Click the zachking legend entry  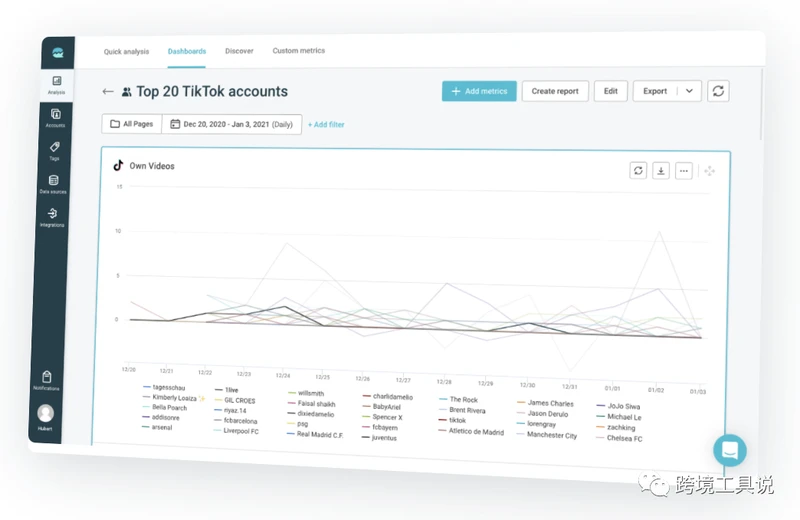616,427
